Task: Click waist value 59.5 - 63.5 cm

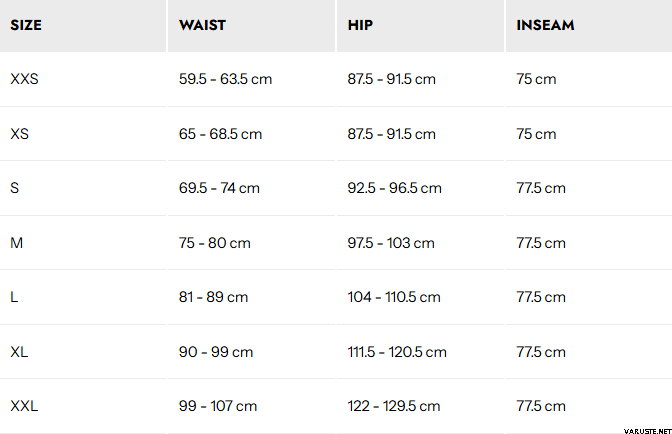Action: (223, 79)
